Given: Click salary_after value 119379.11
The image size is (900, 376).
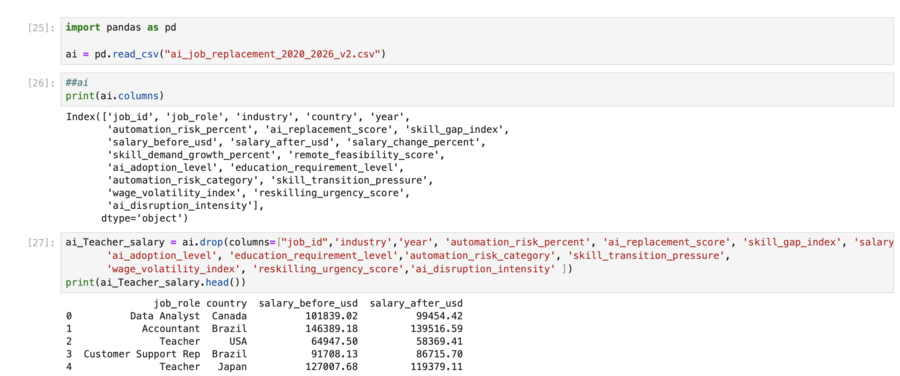Looking at the screenshot, I should coord(437,366).
